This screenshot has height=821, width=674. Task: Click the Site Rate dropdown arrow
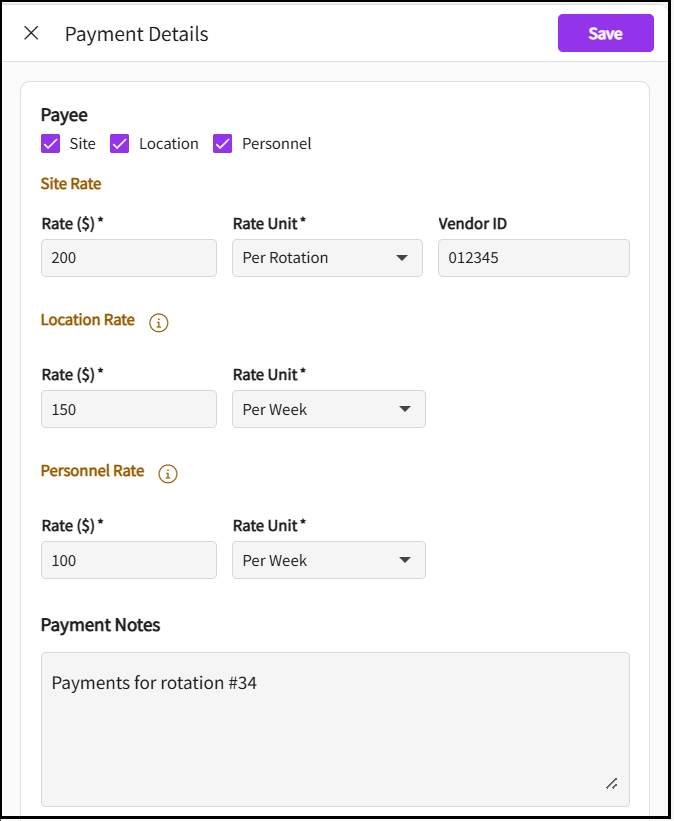coord(402,258)
